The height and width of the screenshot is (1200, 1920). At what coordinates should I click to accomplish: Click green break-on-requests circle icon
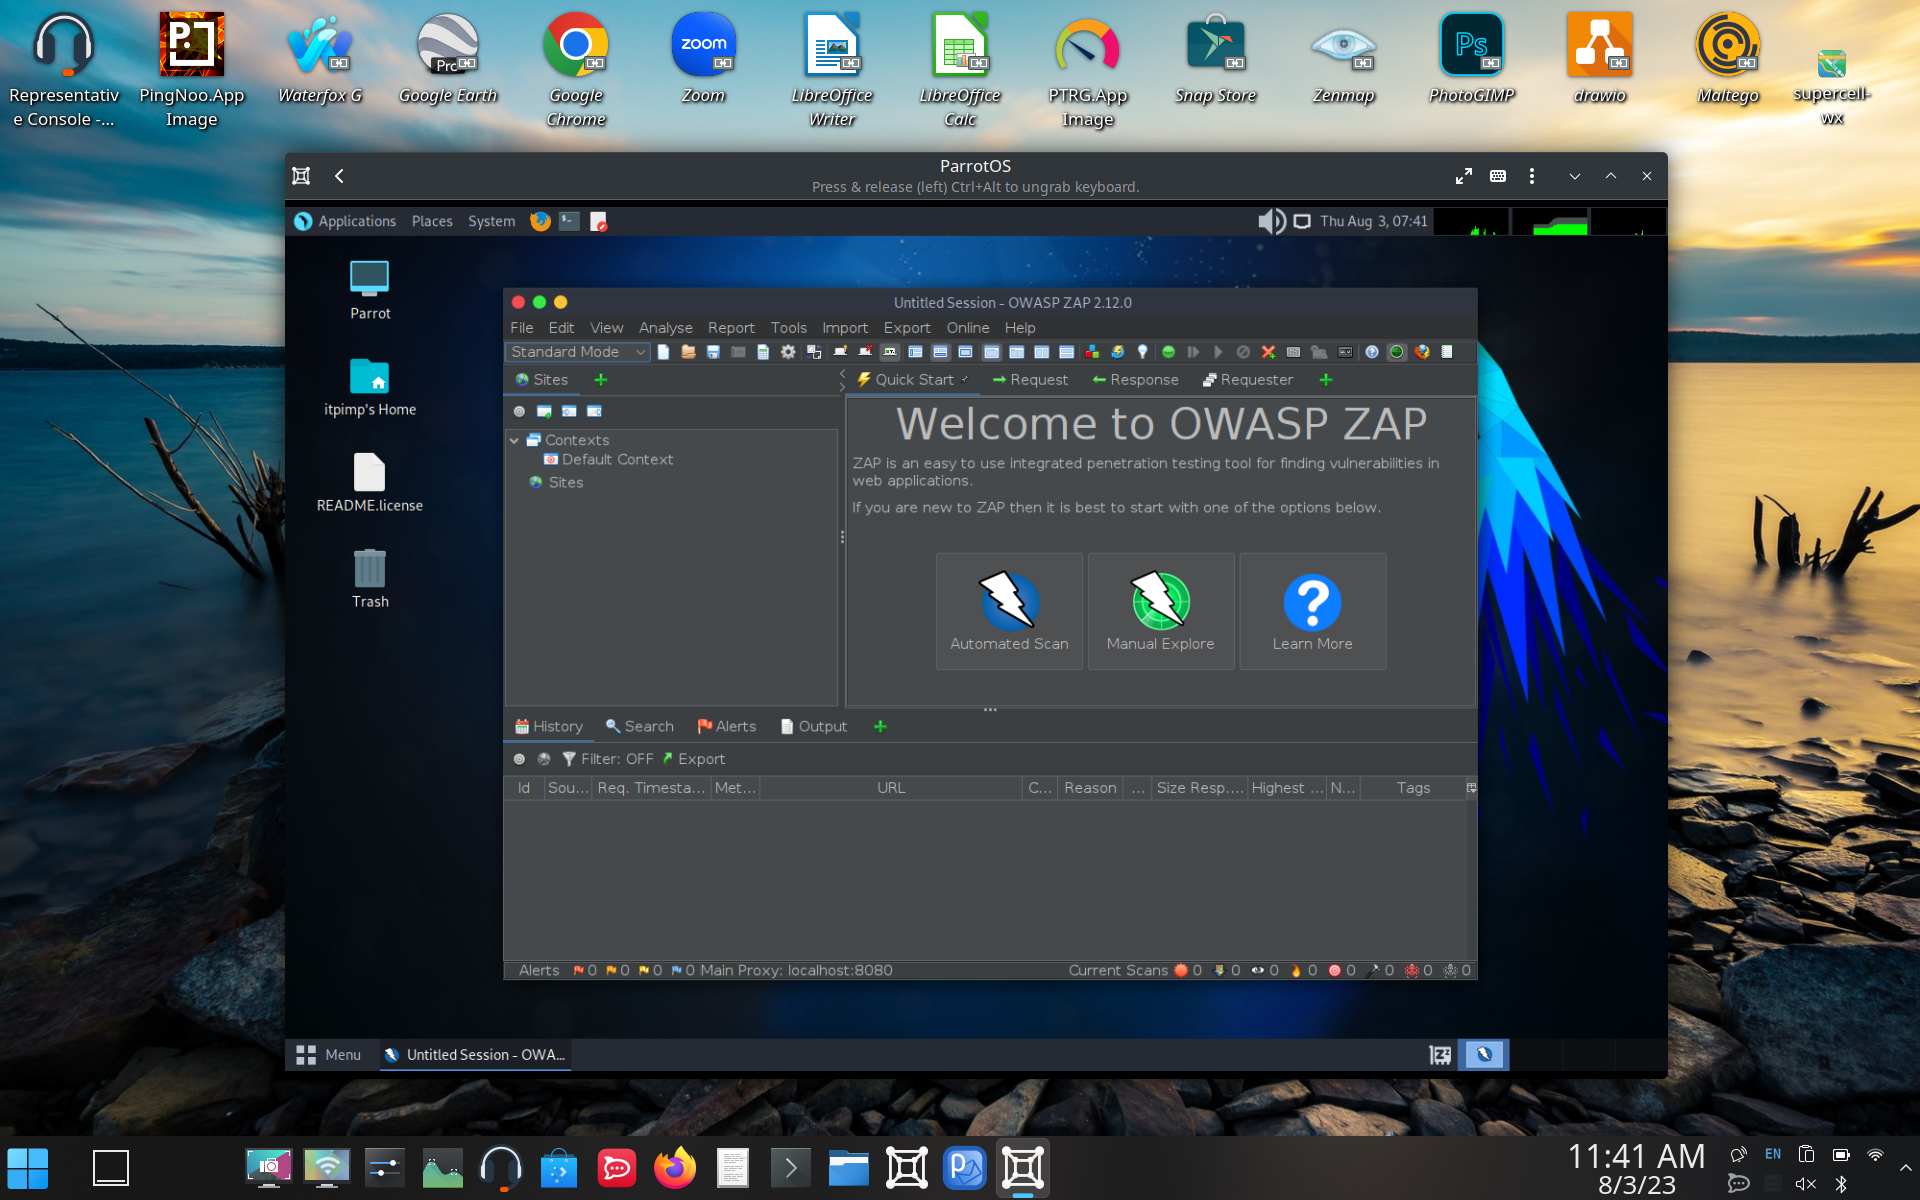pyautogui.click(x=1167, y=352)
